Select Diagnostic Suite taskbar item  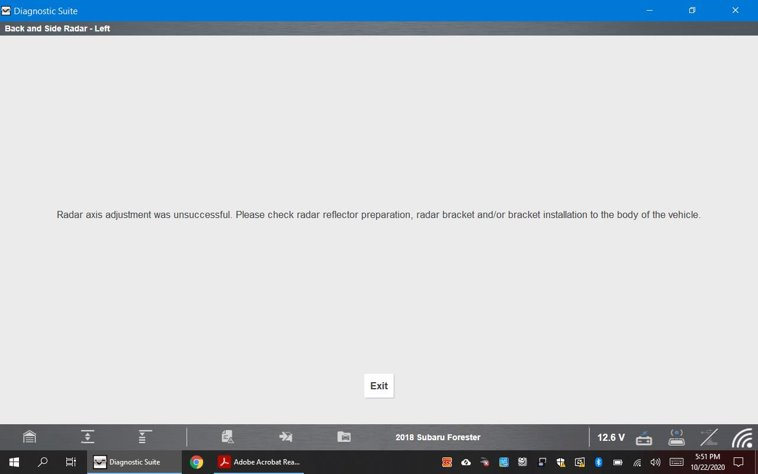point(128,462)
